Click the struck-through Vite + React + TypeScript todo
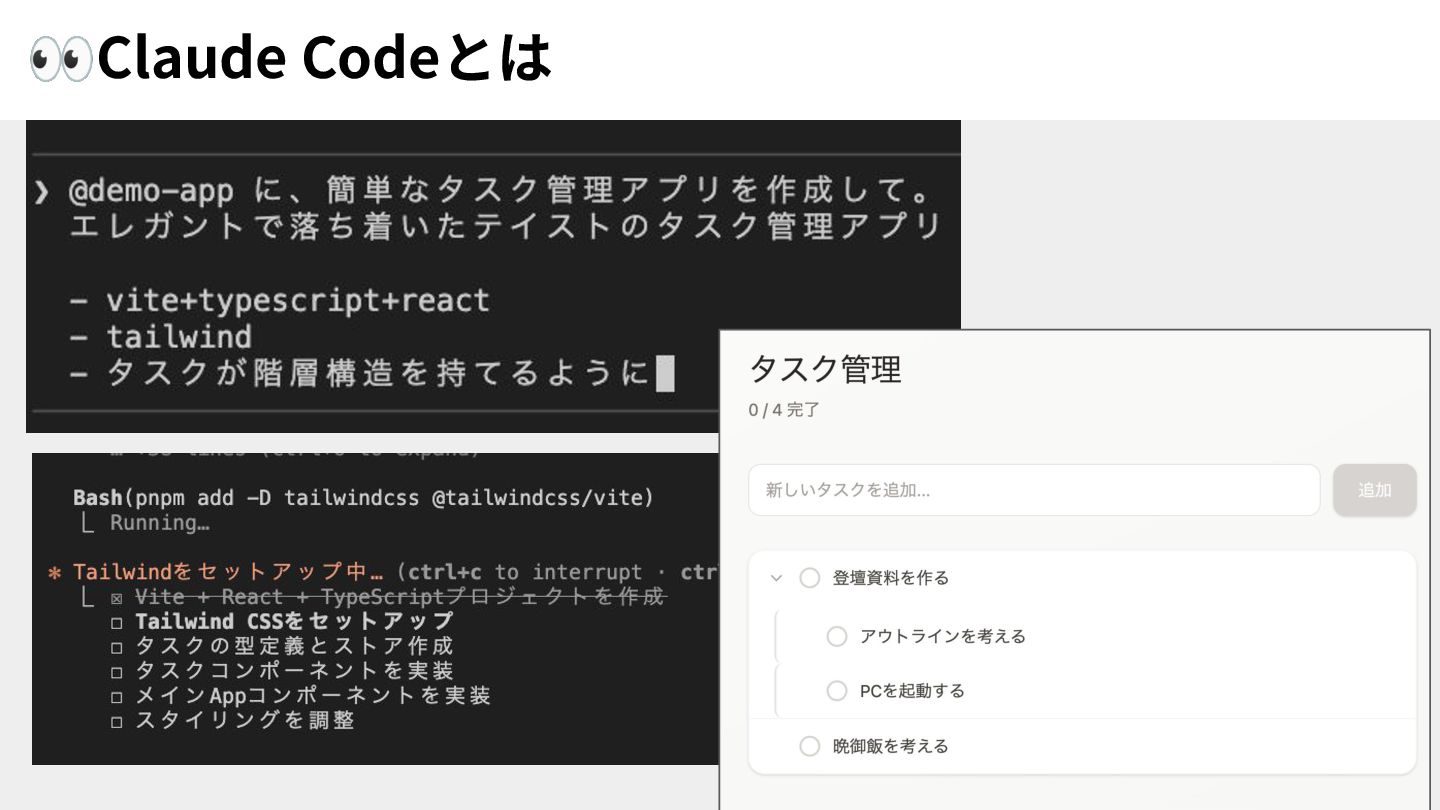1440x810 pixels. (400, 597)
